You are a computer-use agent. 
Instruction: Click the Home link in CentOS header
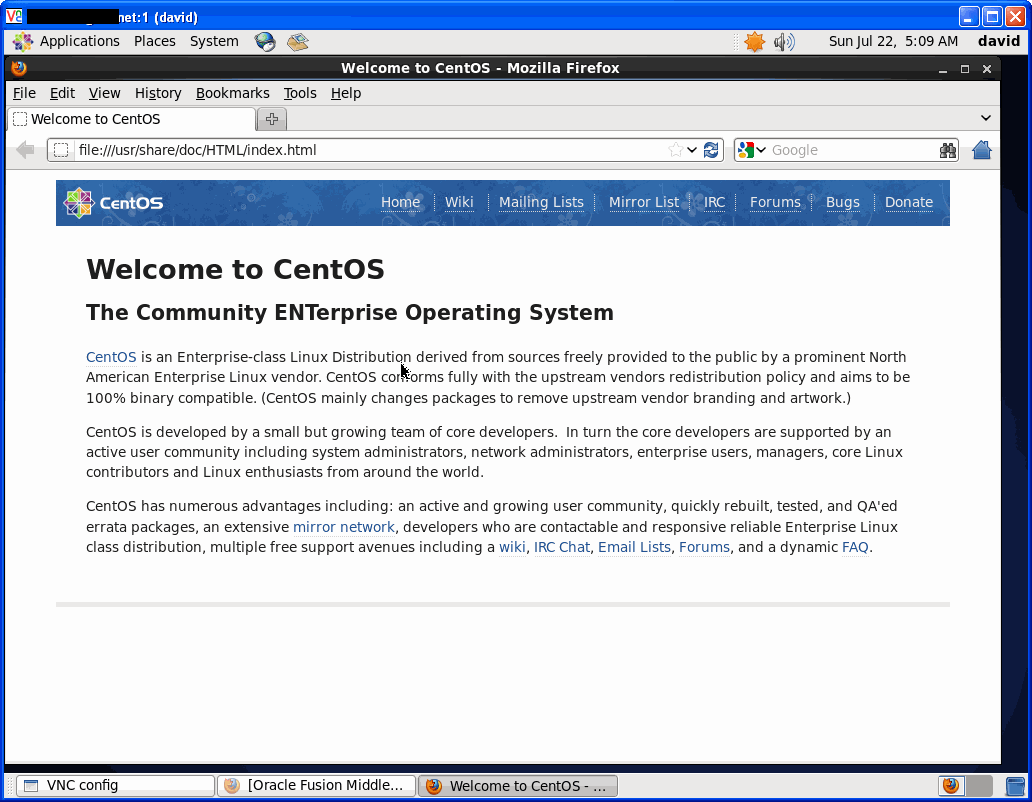pyautogui.click(x=400, y=203)
